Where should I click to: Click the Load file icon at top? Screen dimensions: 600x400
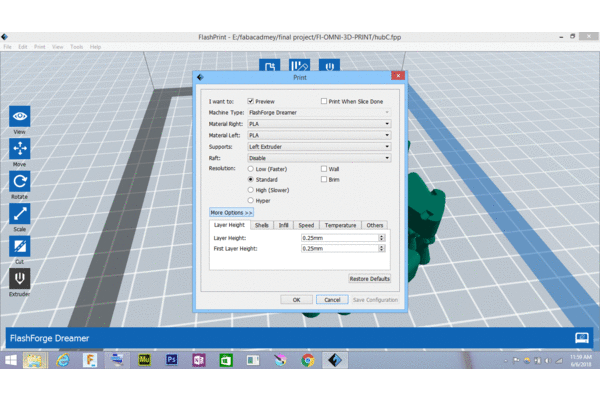point(269,65)
